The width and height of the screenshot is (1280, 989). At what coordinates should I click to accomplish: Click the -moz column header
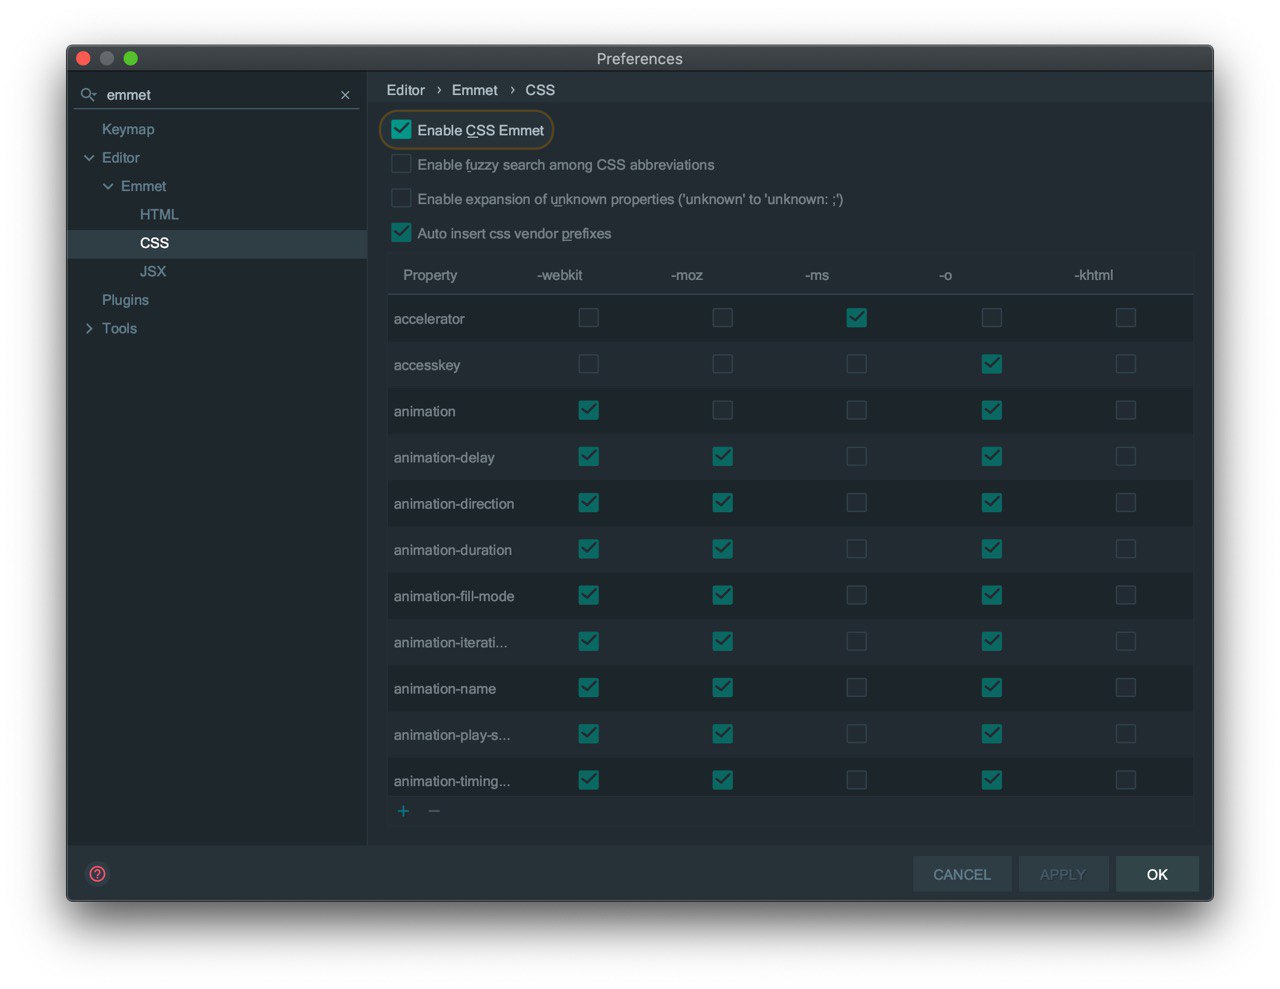click(x=687, y=275)
